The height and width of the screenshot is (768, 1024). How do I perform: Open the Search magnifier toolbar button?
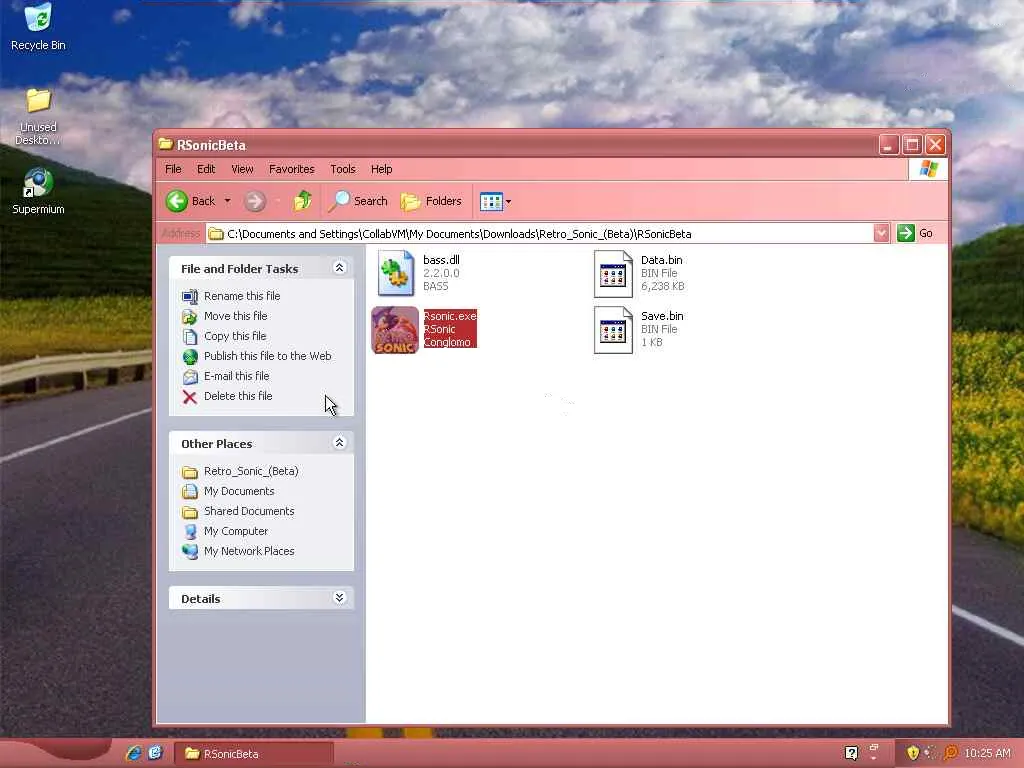click(359, 201)
